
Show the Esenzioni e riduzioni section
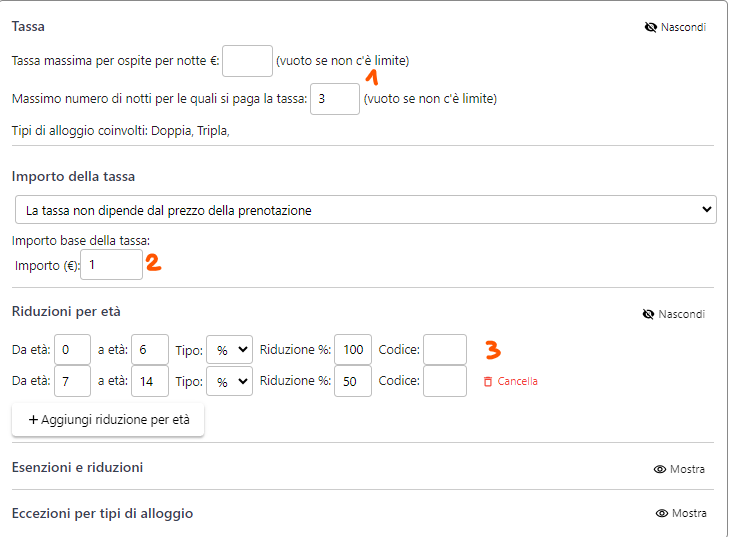[688, 469]
